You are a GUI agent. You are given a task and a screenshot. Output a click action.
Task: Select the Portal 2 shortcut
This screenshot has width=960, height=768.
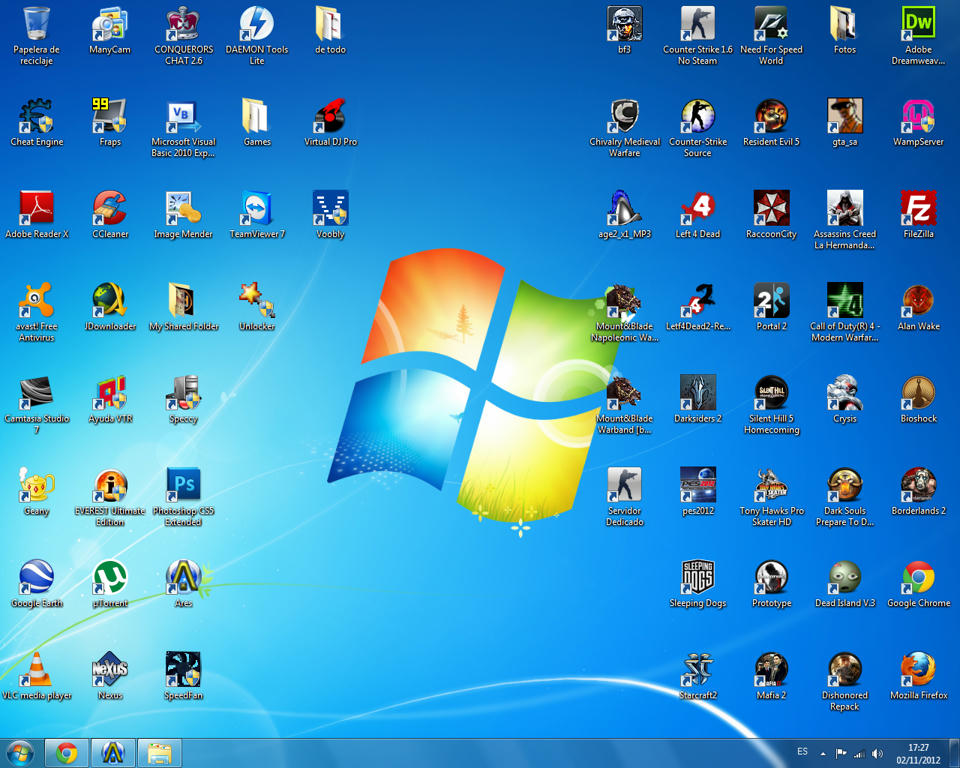click(771, 301)
